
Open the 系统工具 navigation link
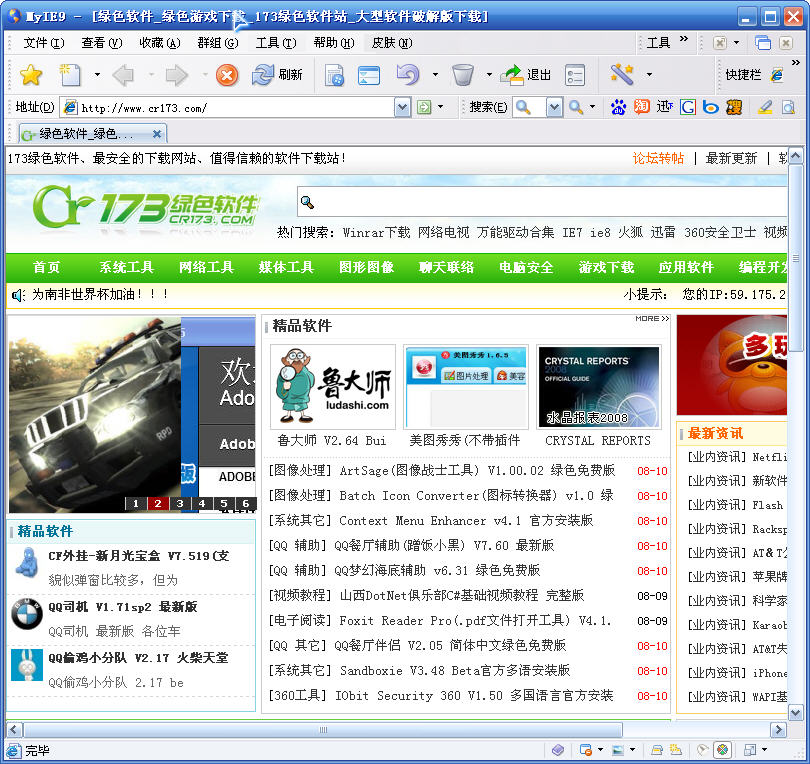(x=126, y=267)
